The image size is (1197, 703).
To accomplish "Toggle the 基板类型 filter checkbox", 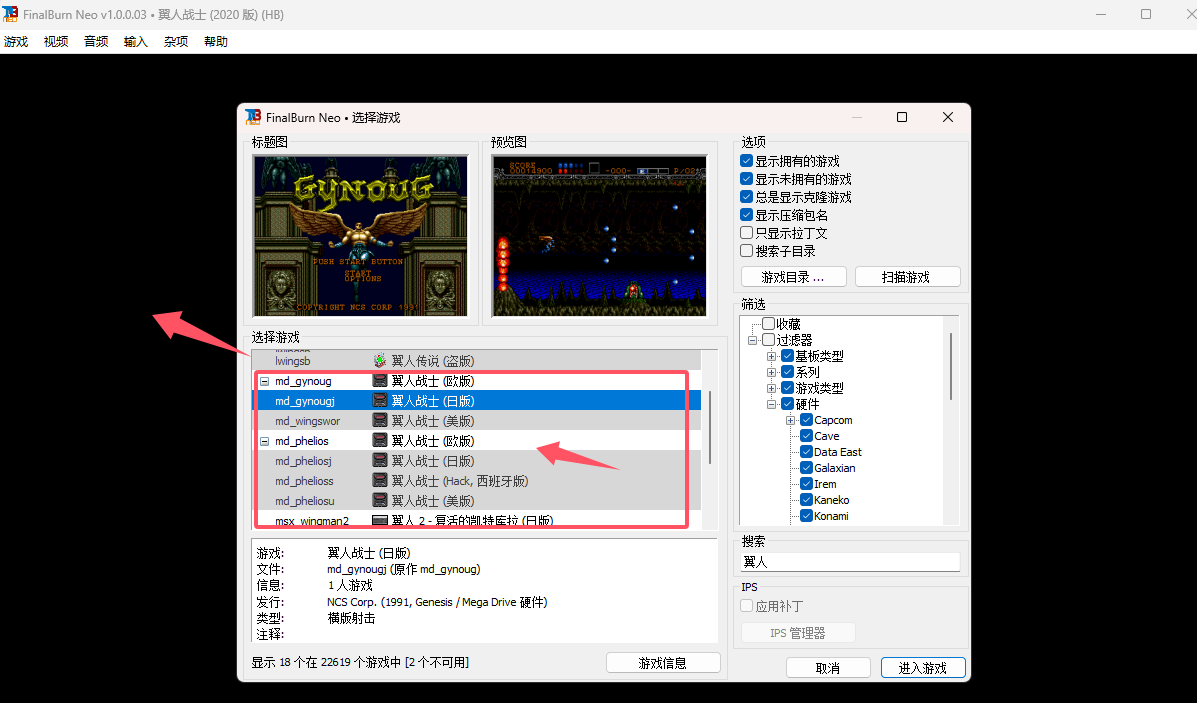I will 787,356.
